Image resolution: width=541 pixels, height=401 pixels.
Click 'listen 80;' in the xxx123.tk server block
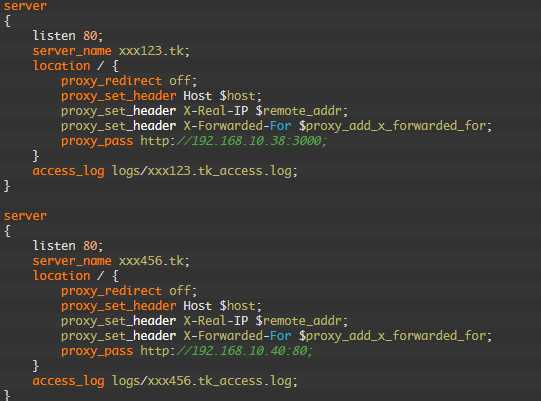click(x=68, y=36)
